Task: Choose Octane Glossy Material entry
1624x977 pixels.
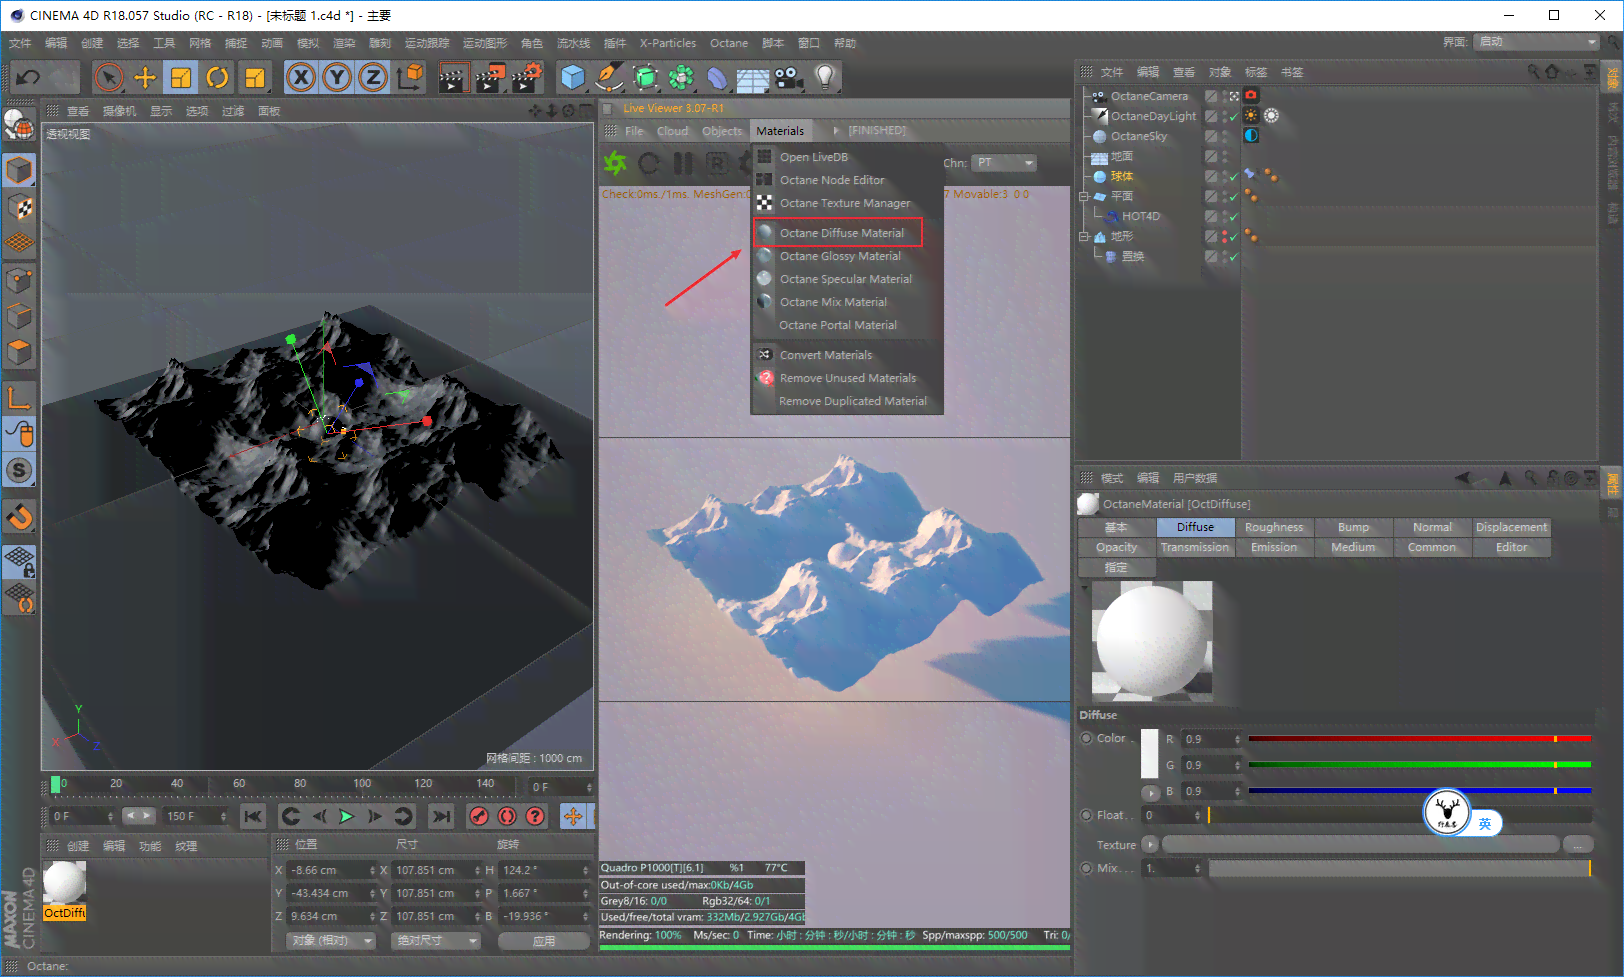Action: click(840, 256)
